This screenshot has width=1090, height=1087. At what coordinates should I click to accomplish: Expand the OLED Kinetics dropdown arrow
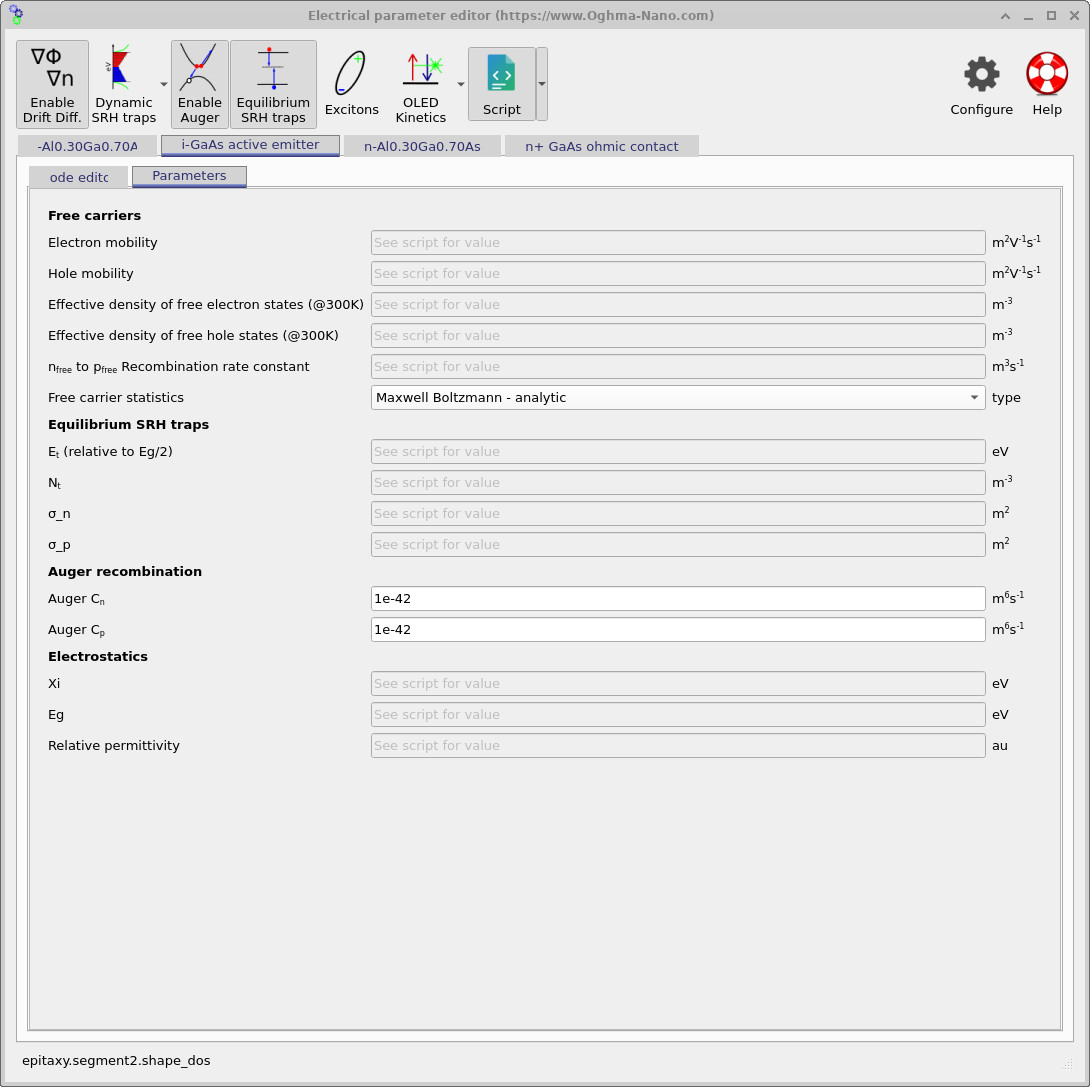point(461,84)
